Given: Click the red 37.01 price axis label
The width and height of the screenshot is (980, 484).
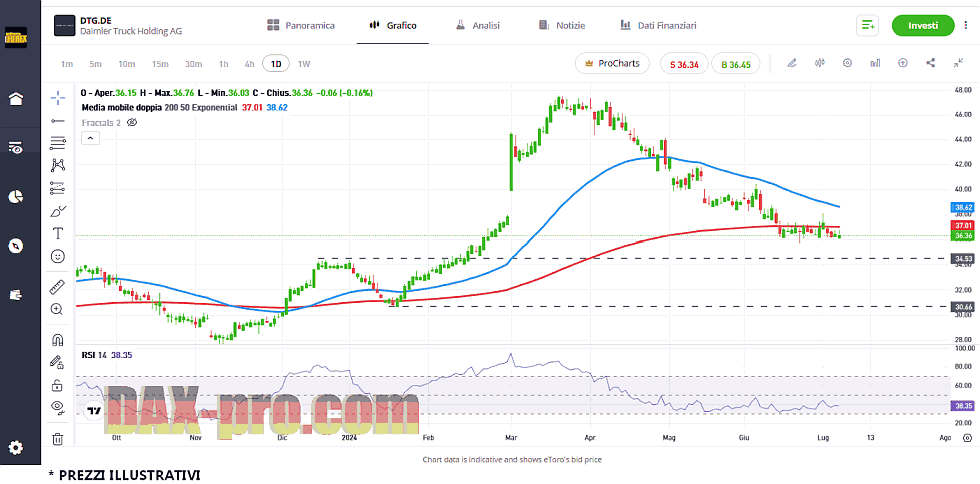Looking at the screenshot, I should (x=960, y=225).
